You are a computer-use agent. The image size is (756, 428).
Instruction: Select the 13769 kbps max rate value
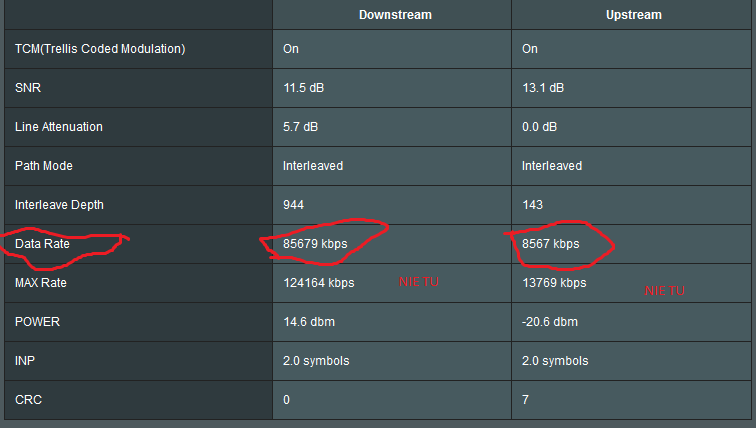tap(554, 283)
